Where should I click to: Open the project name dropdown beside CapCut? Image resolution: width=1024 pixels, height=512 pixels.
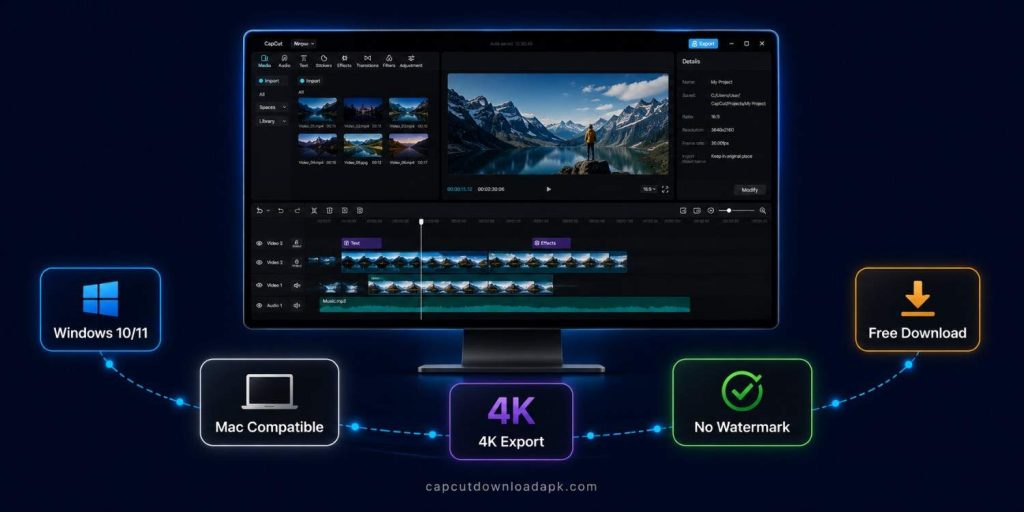pos(303,44)
